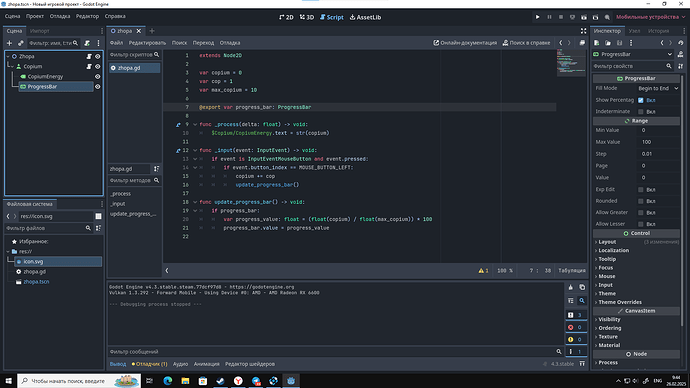The width and height of the screenshot is (690, 388).
Task: Hide the ProgressBar node in the scene tree
Action: click(98, 87)
